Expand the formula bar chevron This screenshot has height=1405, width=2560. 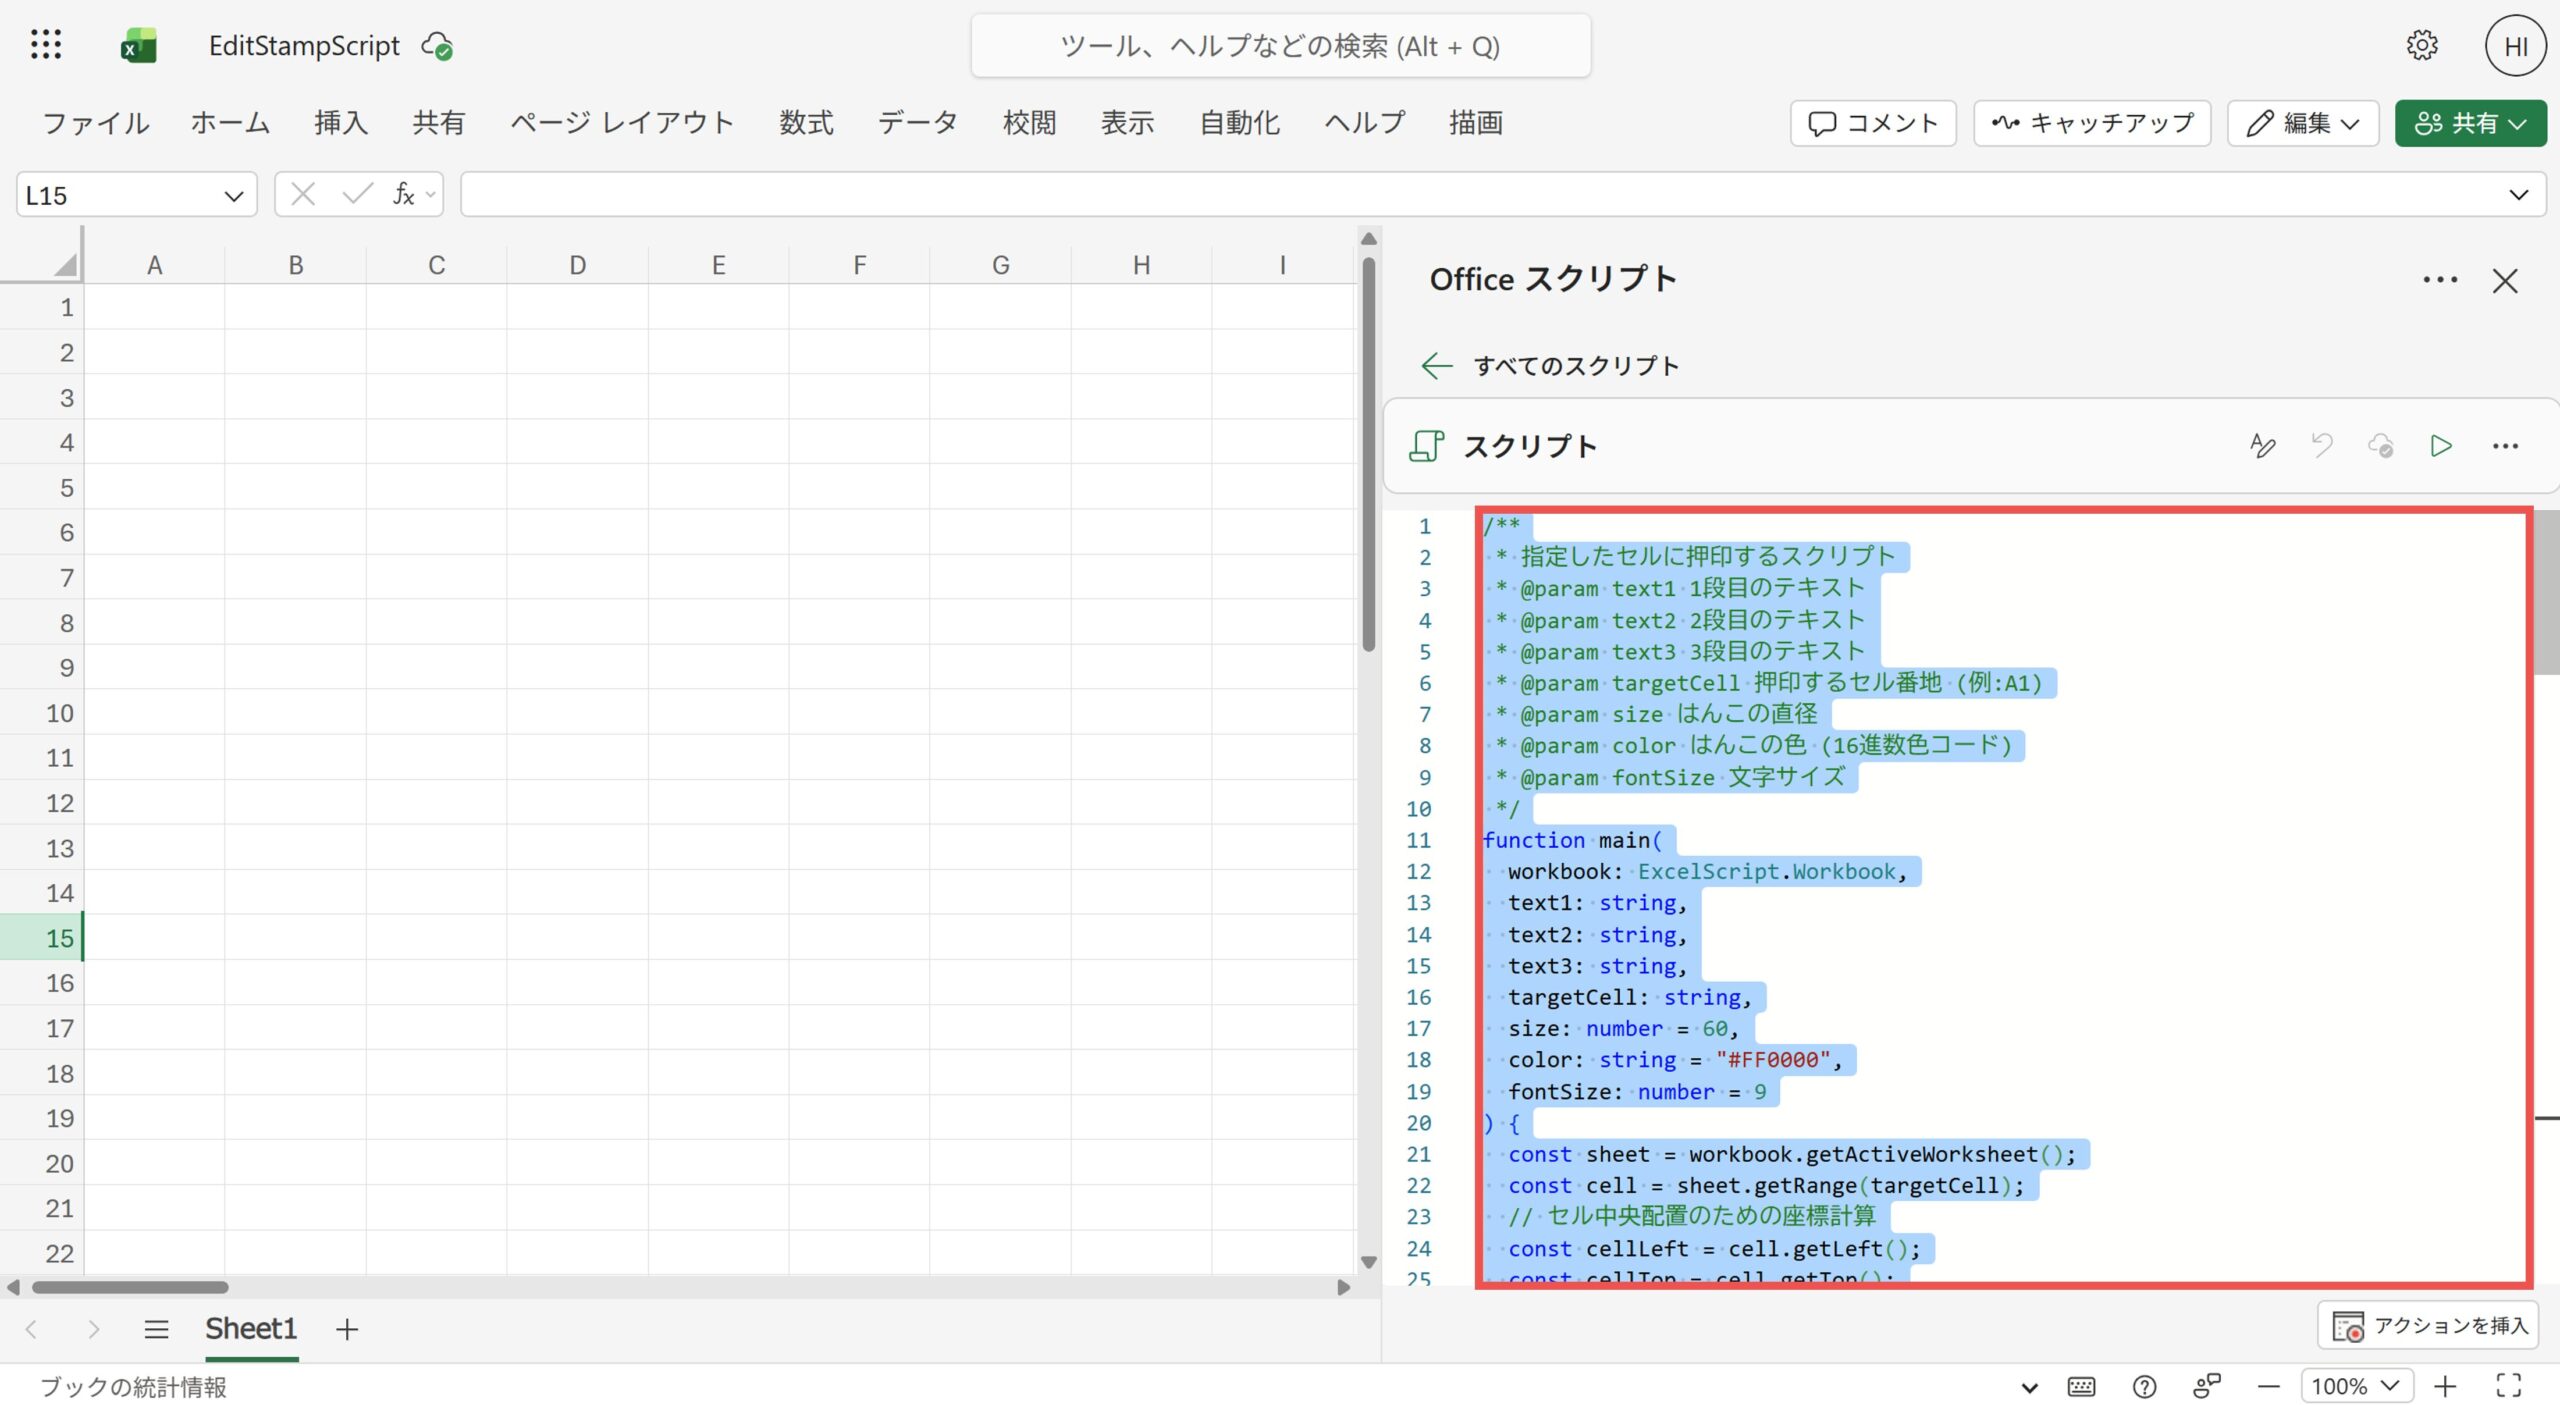[x=2518, y=195]
